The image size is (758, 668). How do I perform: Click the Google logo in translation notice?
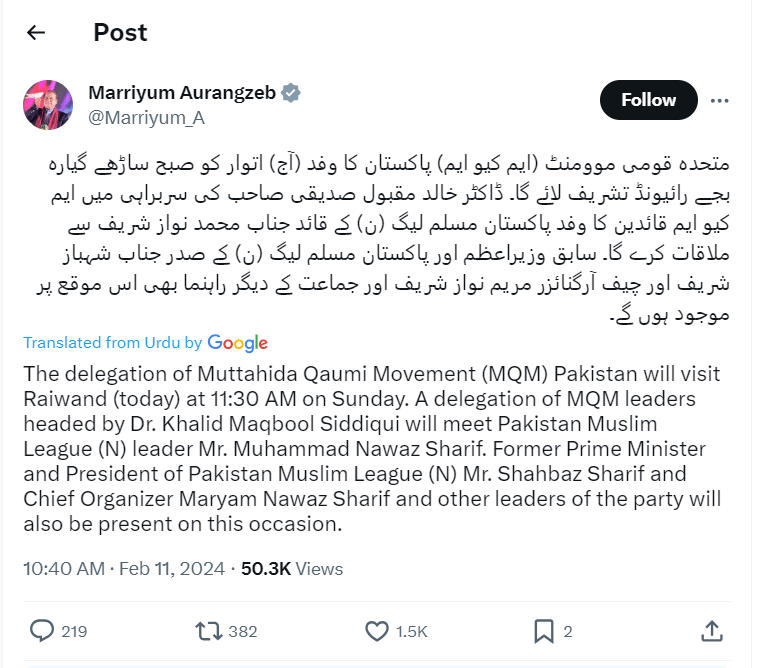point(238,343)
